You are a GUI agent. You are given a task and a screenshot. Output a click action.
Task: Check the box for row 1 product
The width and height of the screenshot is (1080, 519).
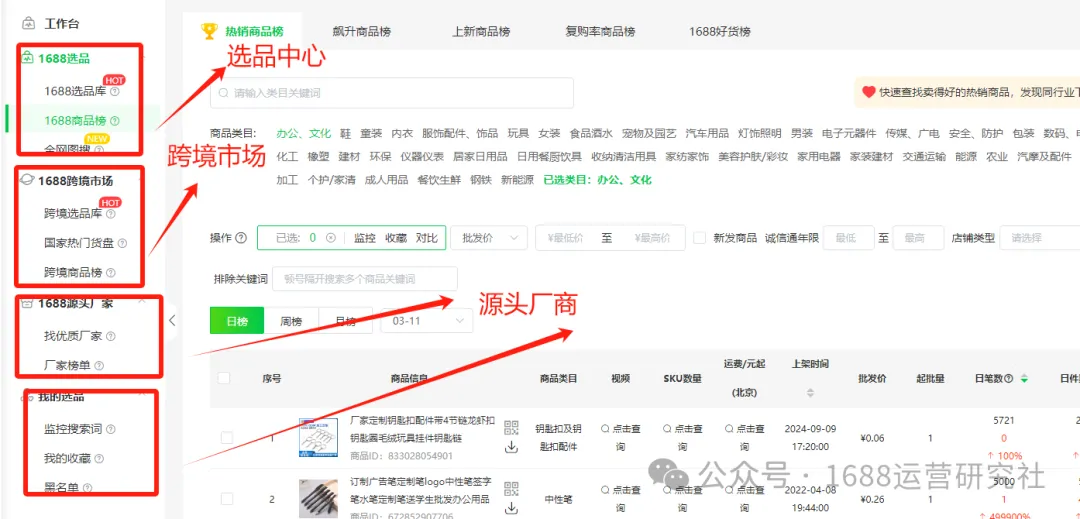pos(227,438)
